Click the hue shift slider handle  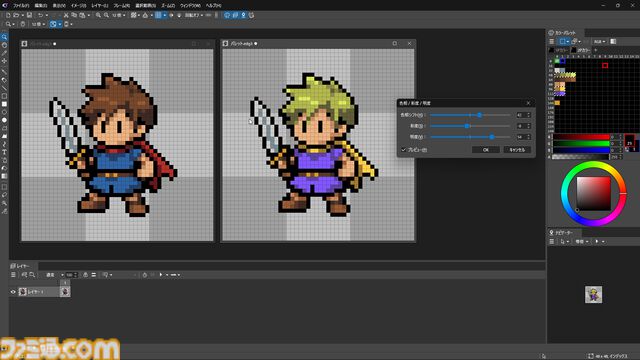480,115
